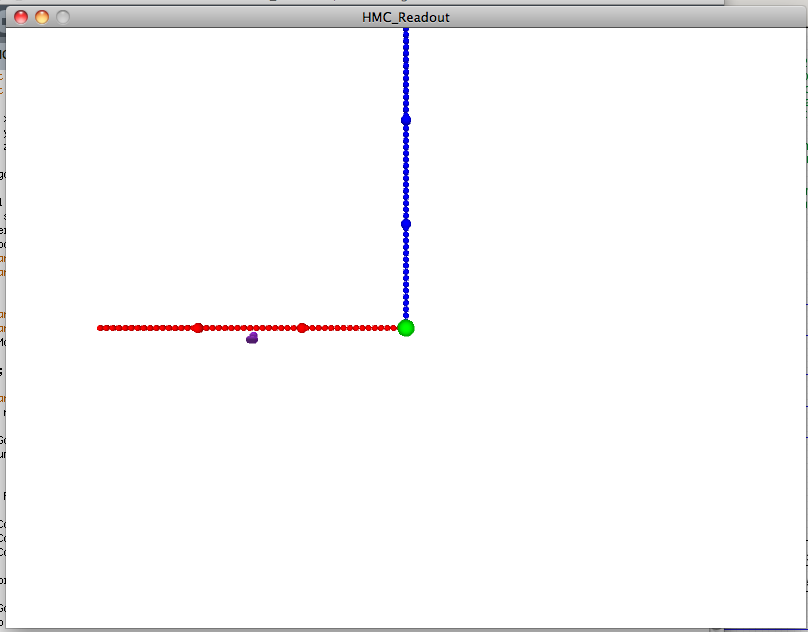Click red line midway between its large markers
This screenshot has height=632, width=808.
coord(250,328)
